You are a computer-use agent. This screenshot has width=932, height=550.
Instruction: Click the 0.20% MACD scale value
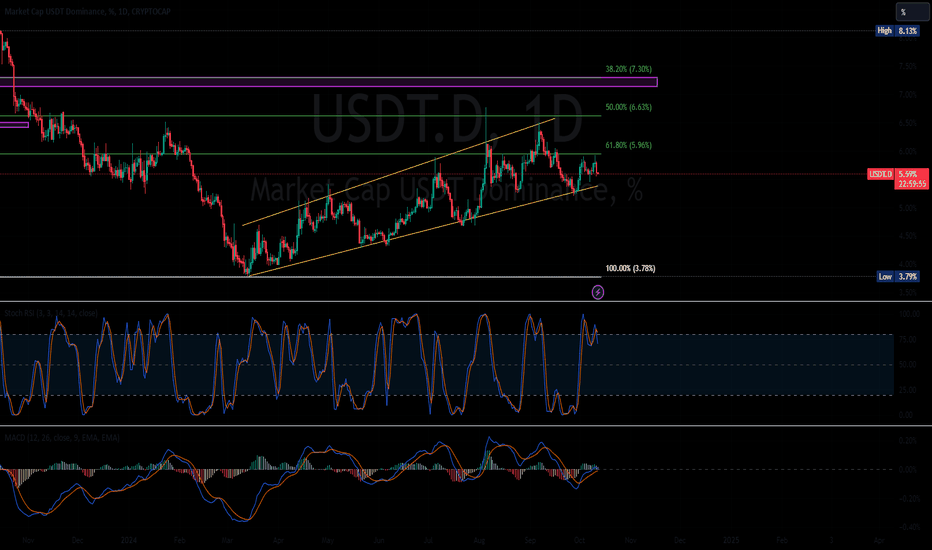(907, 441)
